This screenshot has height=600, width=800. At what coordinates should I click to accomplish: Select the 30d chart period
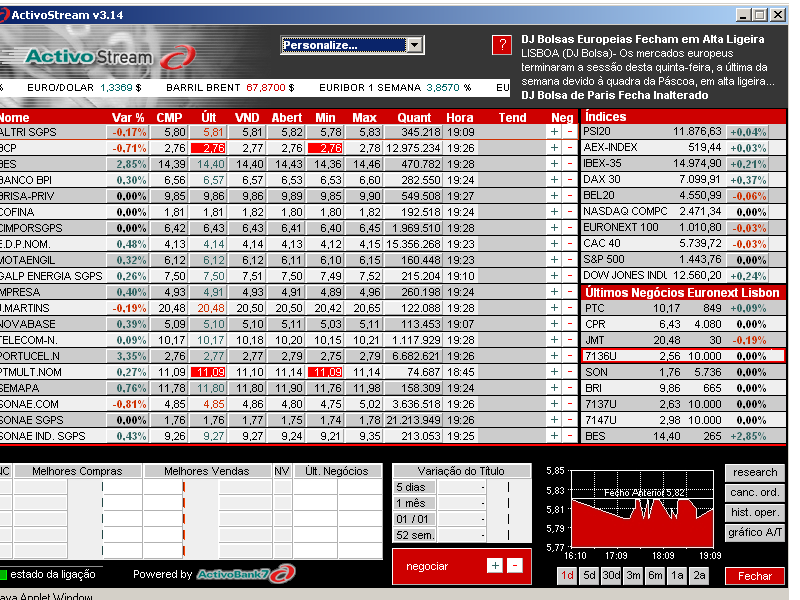tap(611, 576)
